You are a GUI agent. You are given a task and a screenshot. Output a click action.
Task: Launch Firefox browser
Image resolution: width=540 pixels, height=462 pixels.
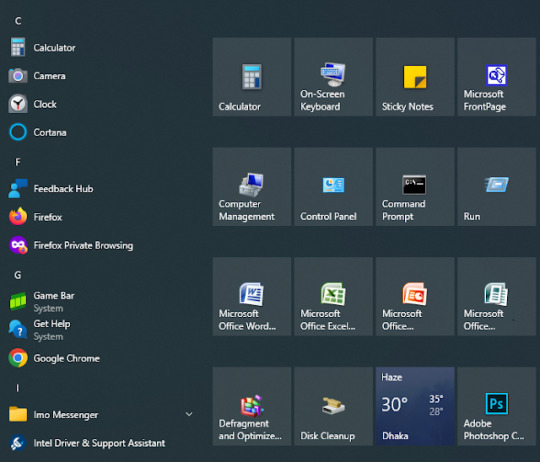coord(100,217)
